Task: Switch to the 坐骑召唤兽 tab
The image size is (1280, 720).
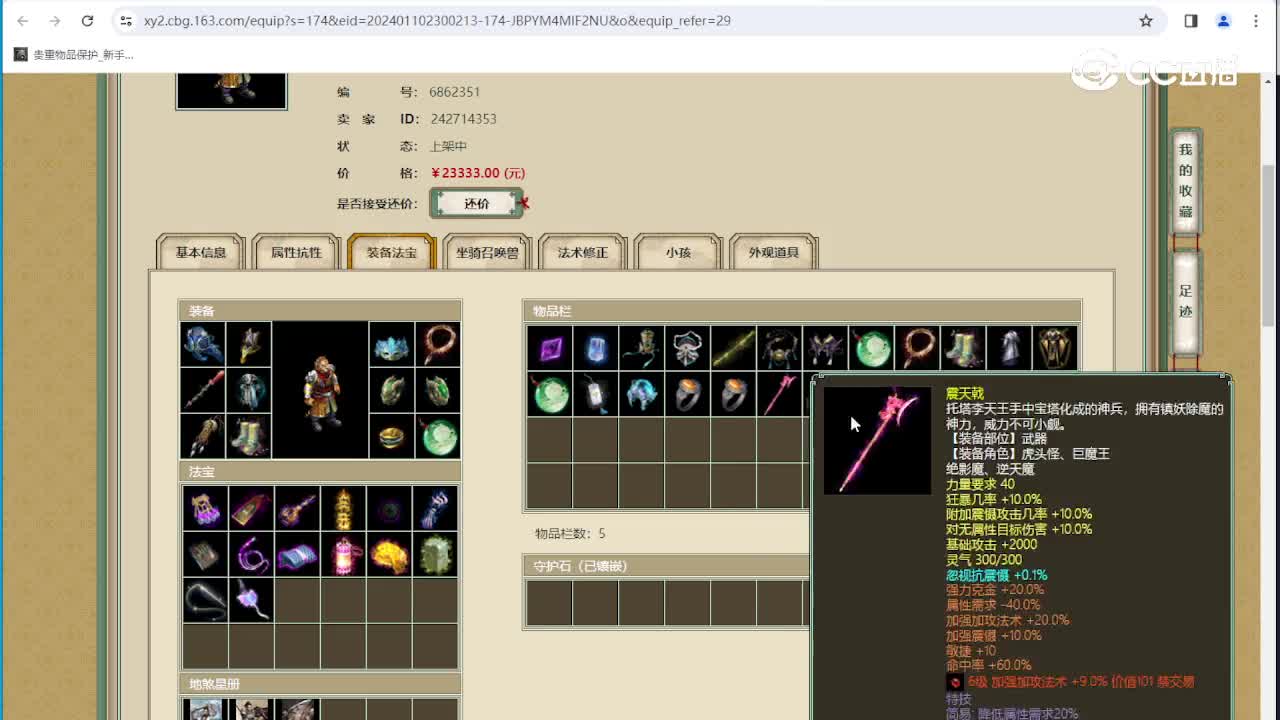Action: pos(487,252)
